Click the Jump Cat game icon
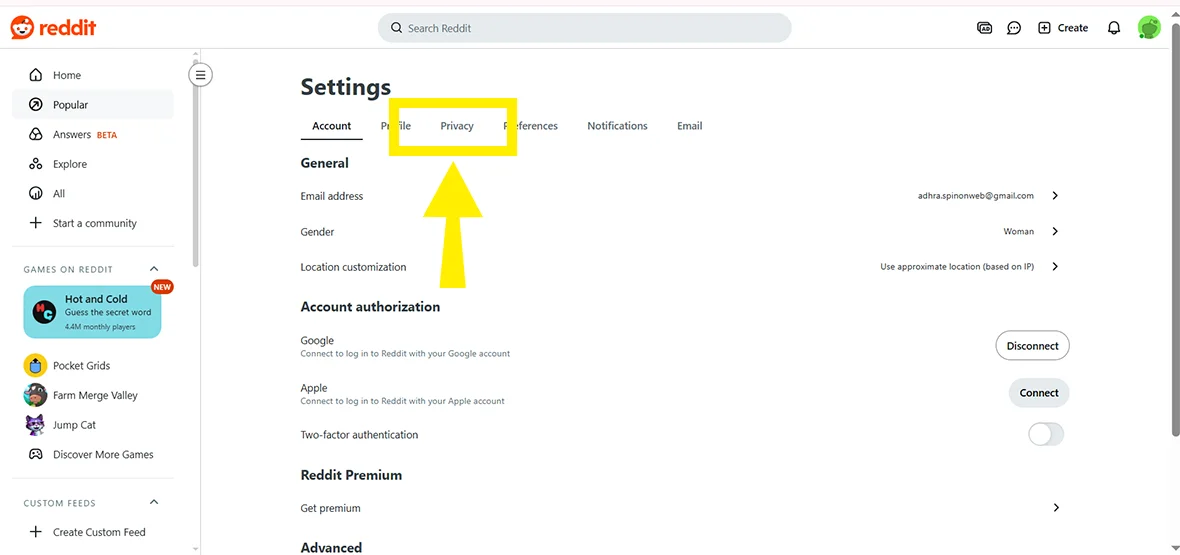1180x555 pixels. point(35,425)
